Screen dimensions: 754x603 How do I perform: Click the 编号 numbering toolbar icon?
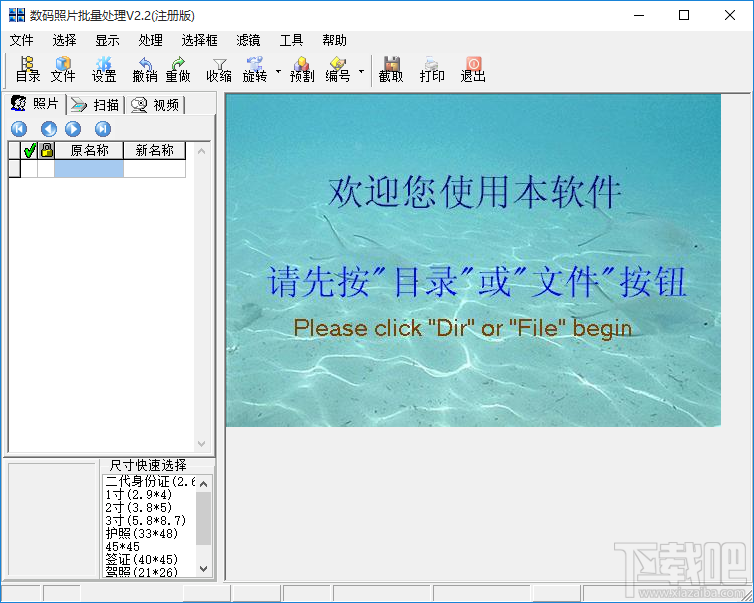338,69
